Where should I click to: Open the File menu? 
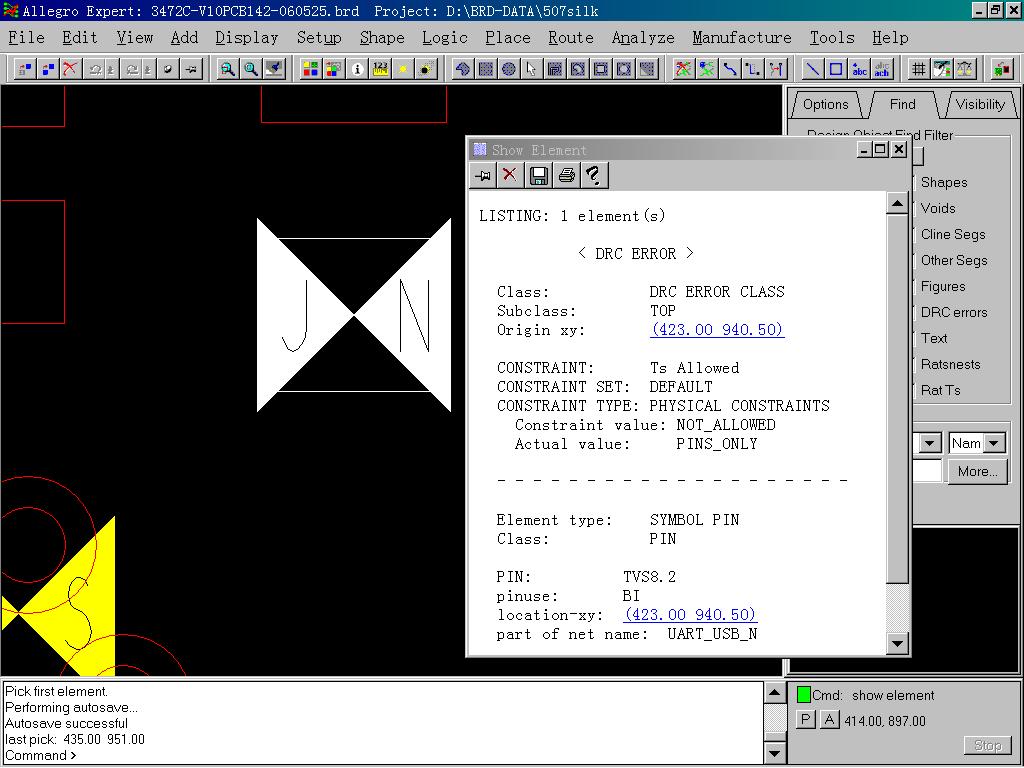click(26, 38)
